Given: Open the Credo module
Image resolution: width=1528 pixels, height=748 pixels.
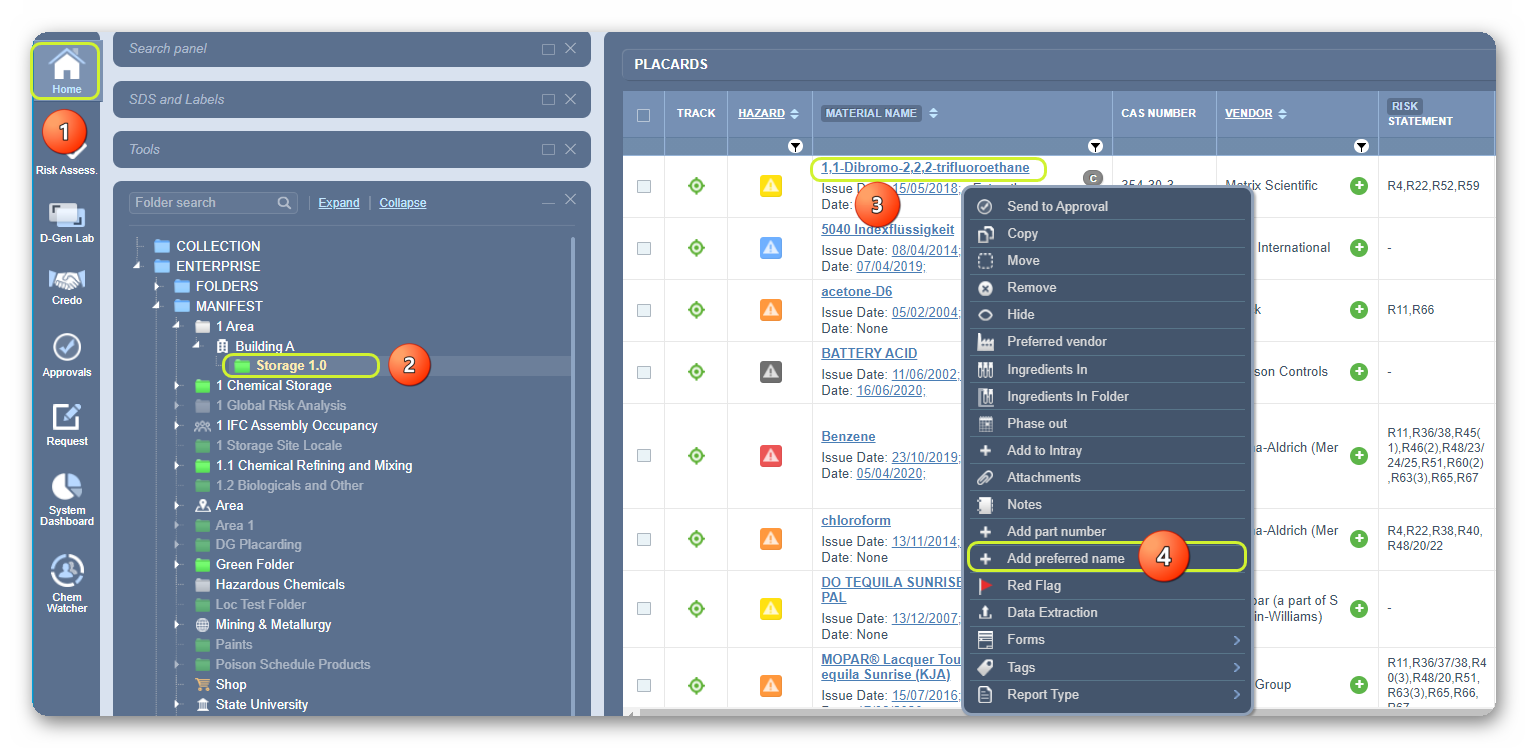Looking at the screenshot, I should 66,287.
